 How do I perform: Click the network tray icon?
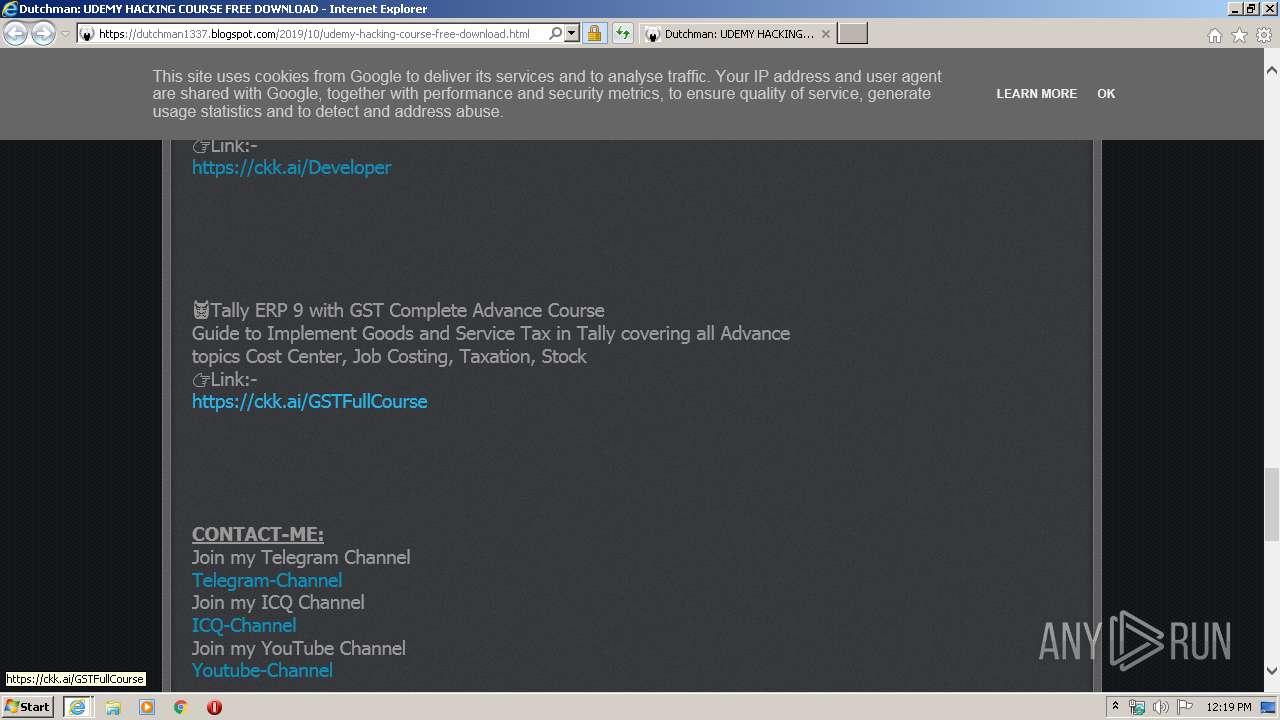click(1137, 708)
